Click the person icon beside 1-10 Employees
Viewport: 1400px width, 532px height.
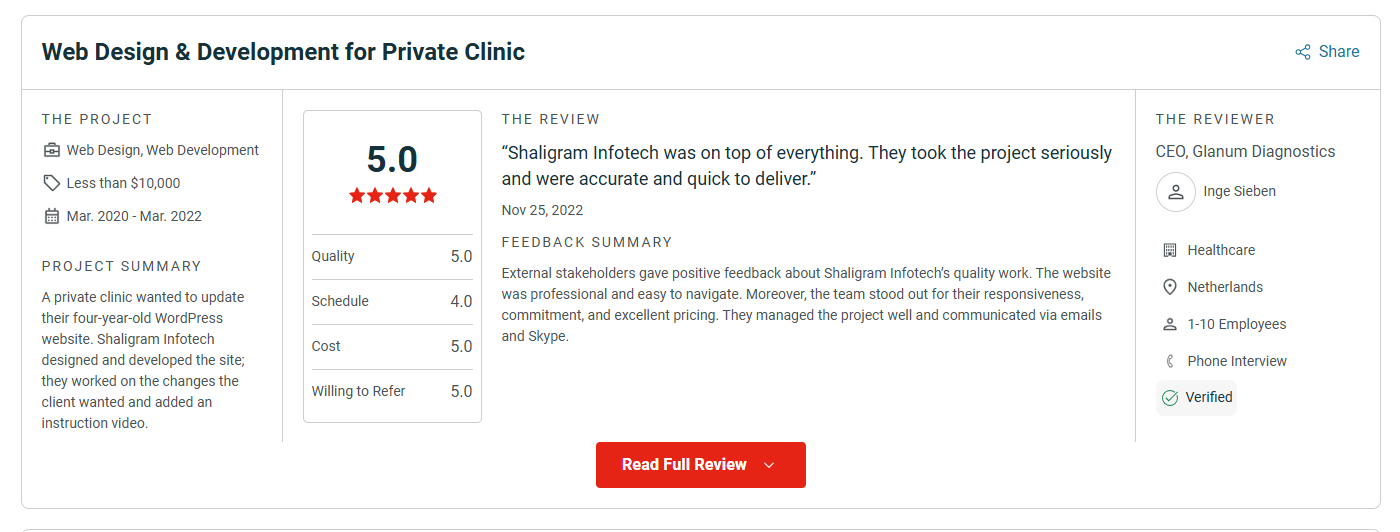pos(1170,324)
